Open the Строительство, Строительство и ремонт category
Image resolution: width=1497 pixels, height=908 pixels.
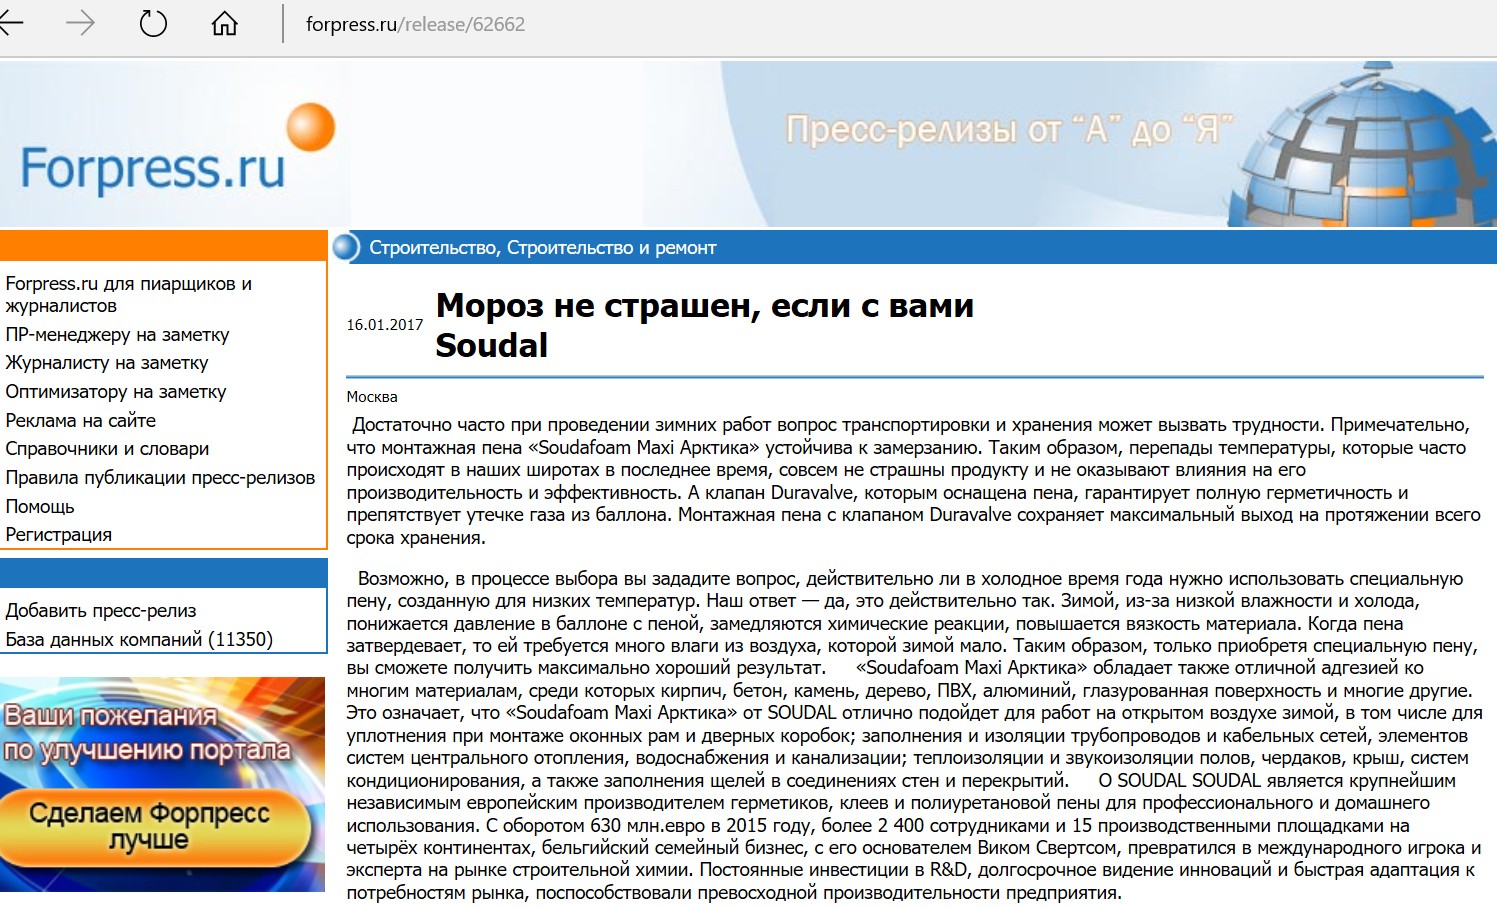[543, 248]
